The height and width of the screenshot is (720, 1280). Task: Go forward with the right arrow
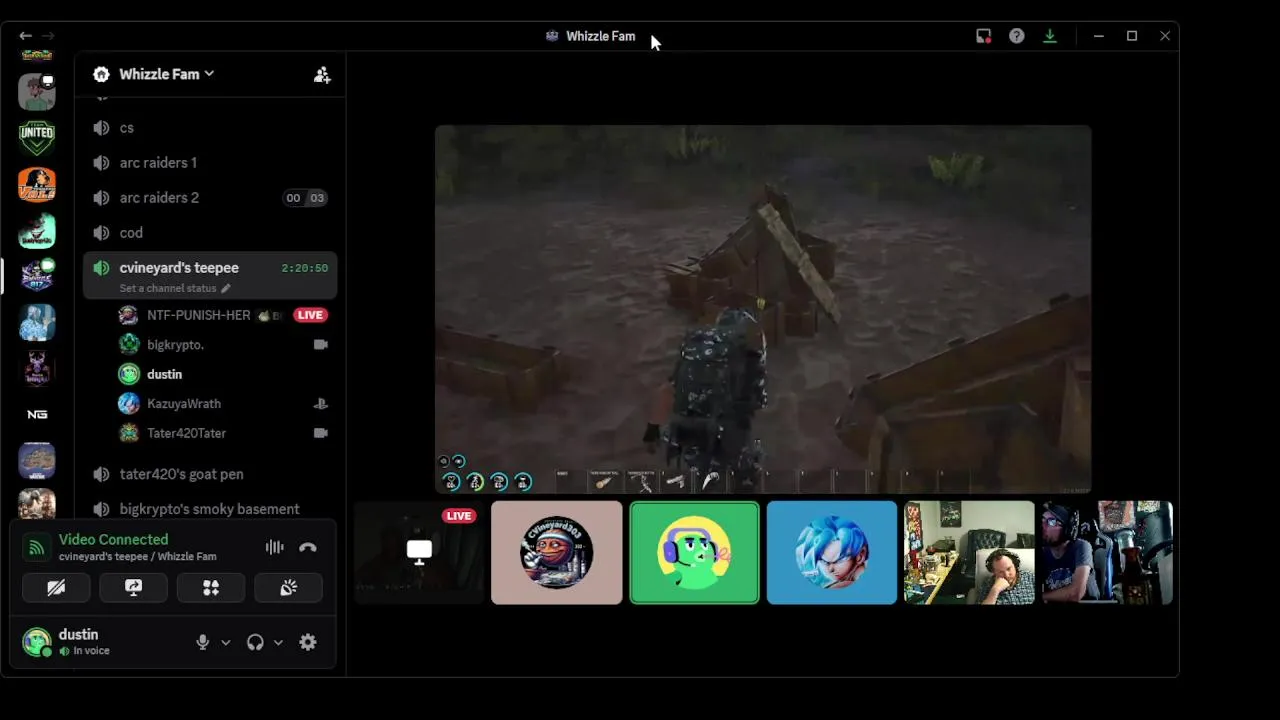tap(48, 36)
